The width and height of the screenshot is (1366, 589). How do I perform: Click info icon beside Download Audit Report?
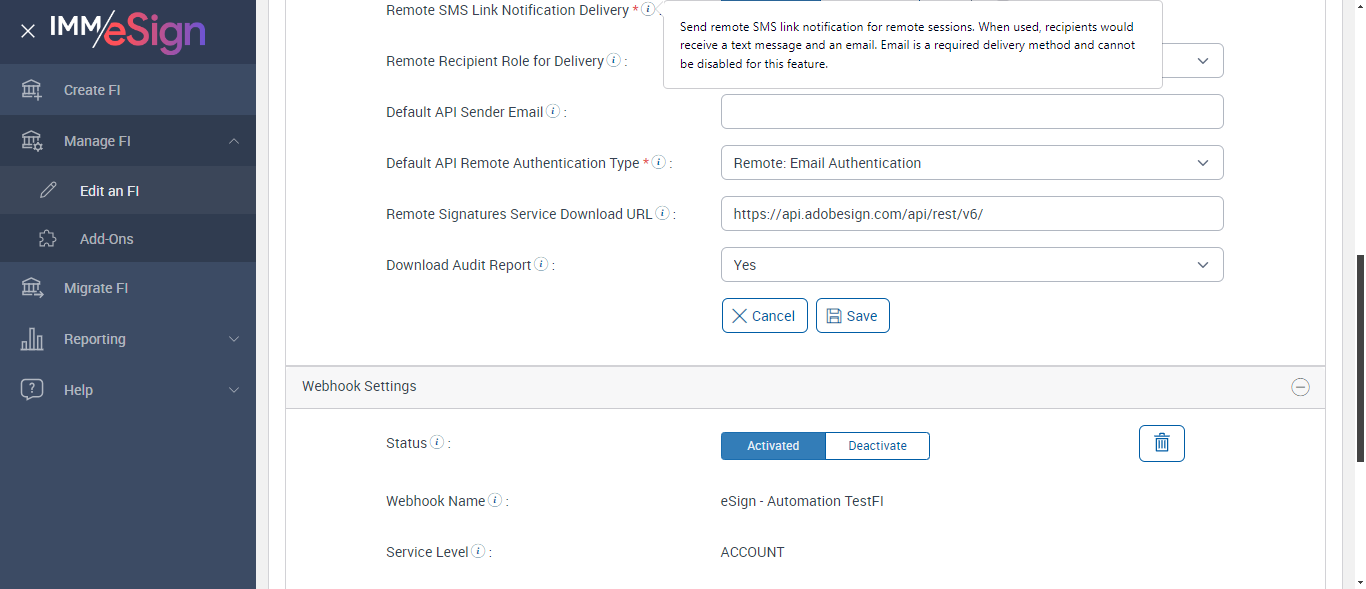541,265
